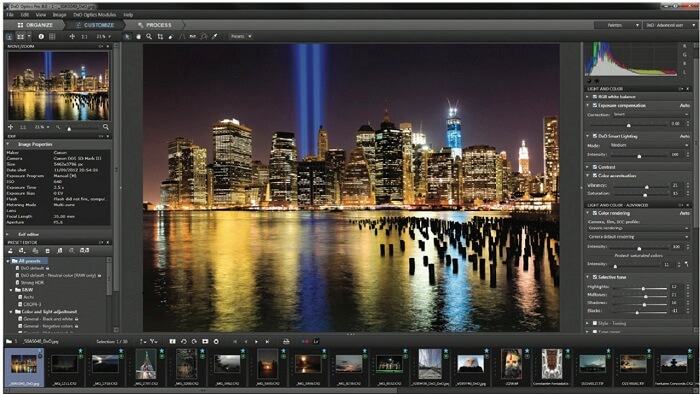700x394 pixels.
Task: Click the Palettes button at top right
Action: tap(618, 25)
